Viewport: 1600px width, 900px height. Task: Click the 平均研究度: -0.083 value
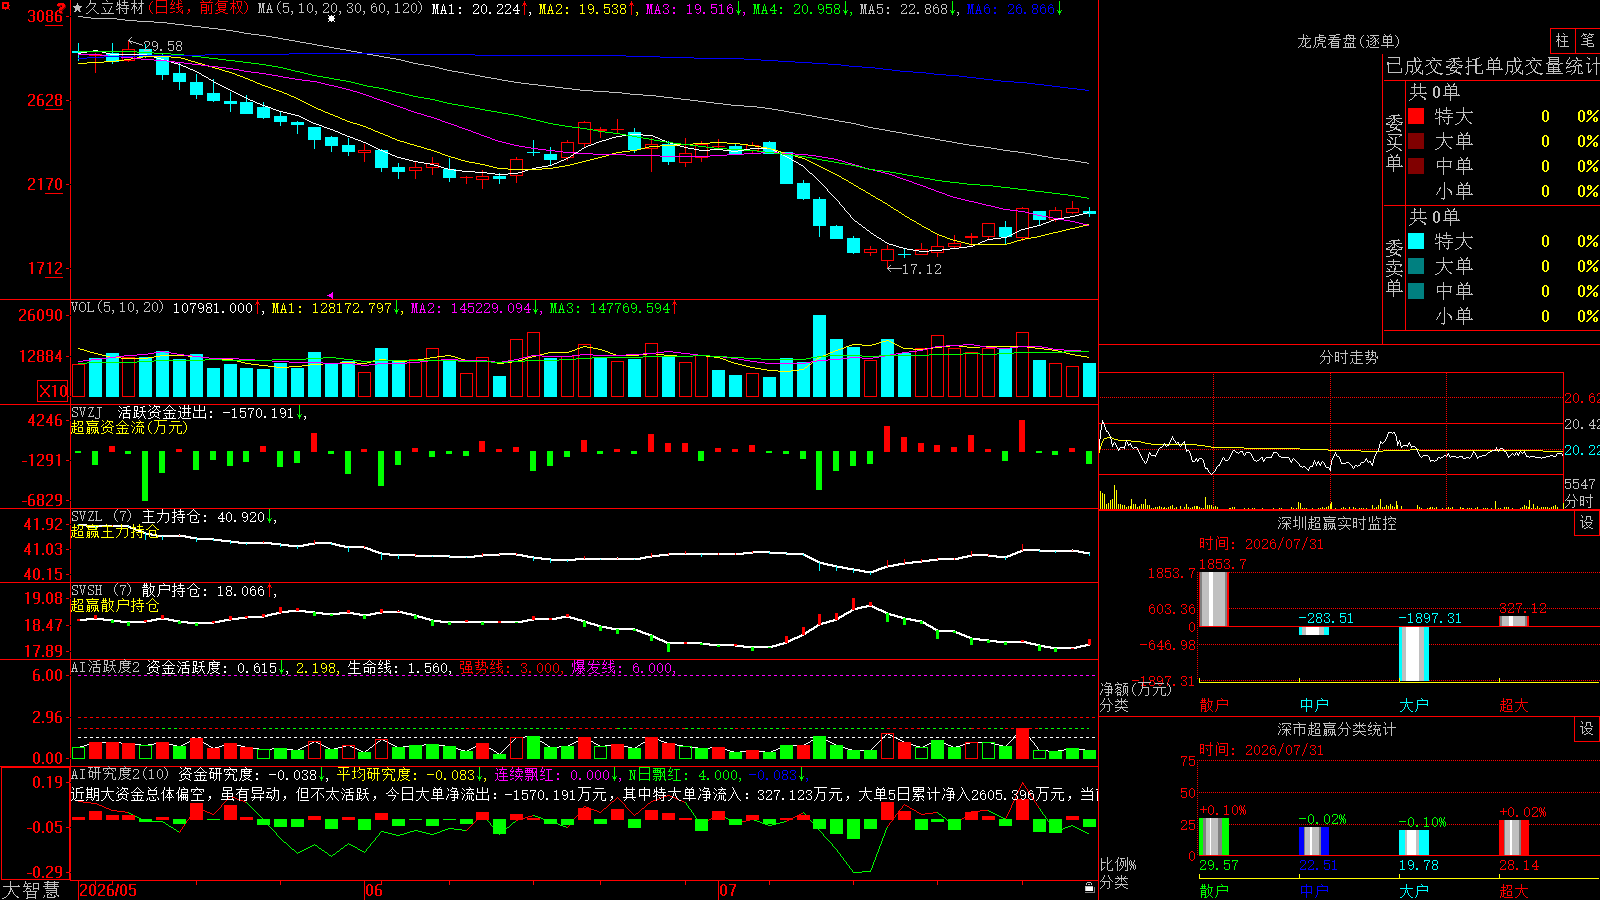coord(405,774)
